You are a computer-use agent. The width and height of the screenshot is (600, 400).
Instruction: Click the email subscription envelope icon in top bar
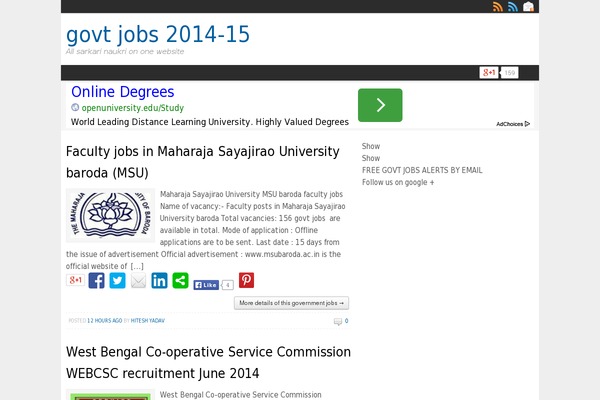click(528, 7)
